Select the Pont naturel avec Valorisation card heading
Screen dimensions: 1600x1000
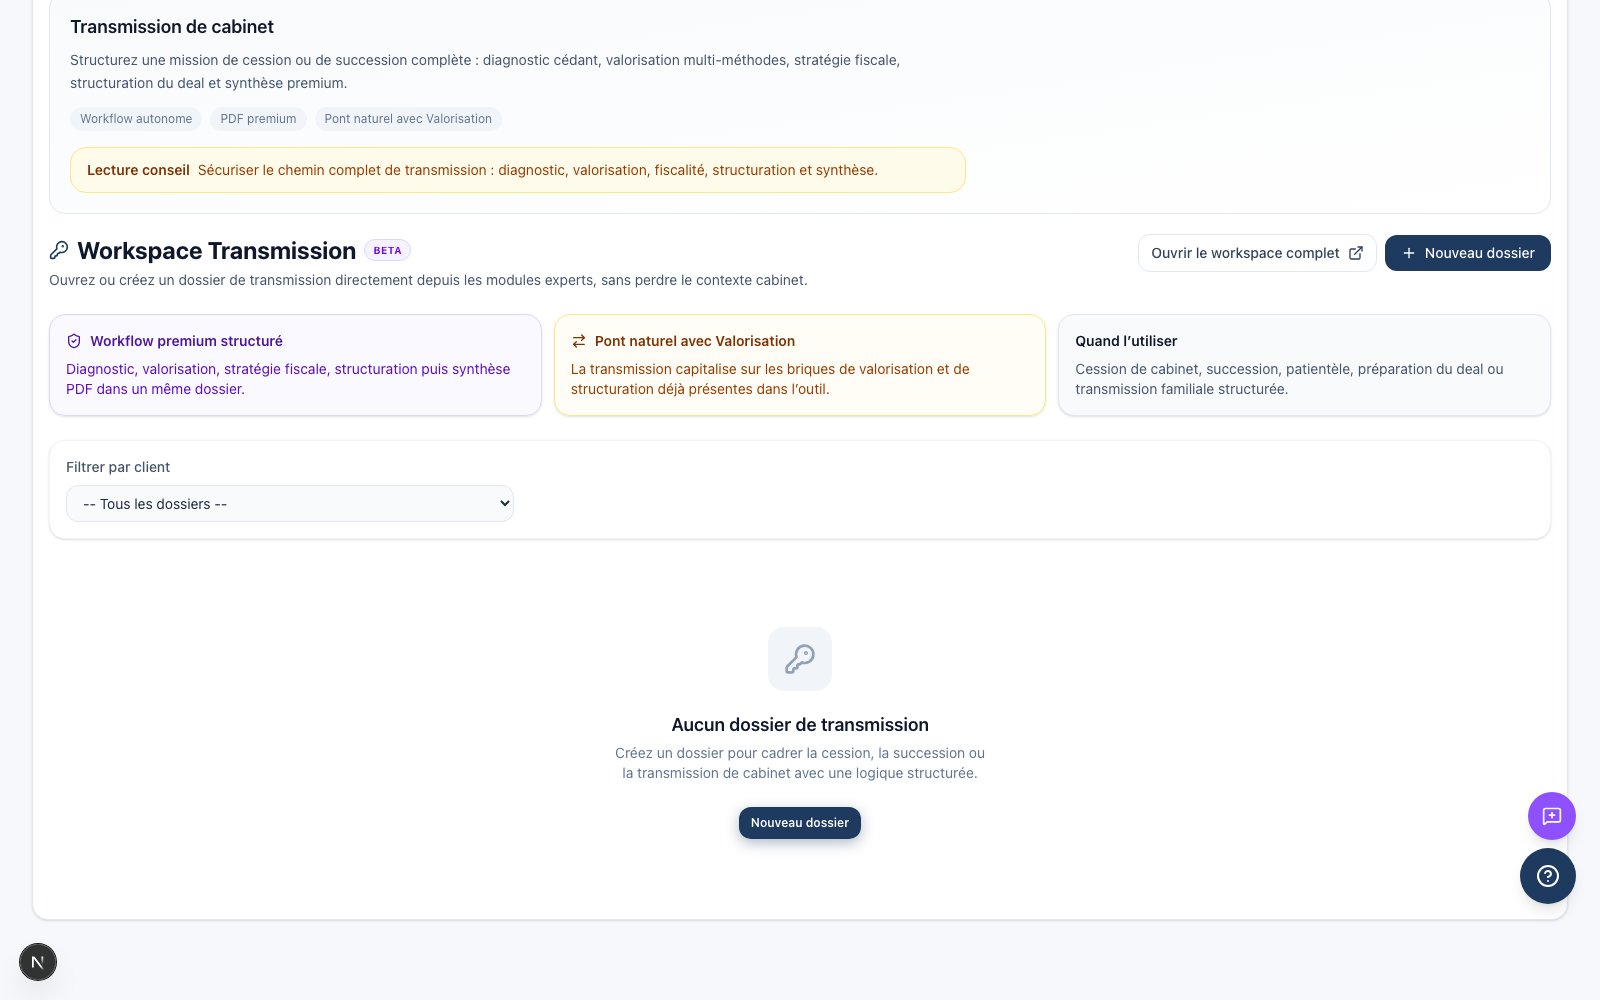pos(695,341)
